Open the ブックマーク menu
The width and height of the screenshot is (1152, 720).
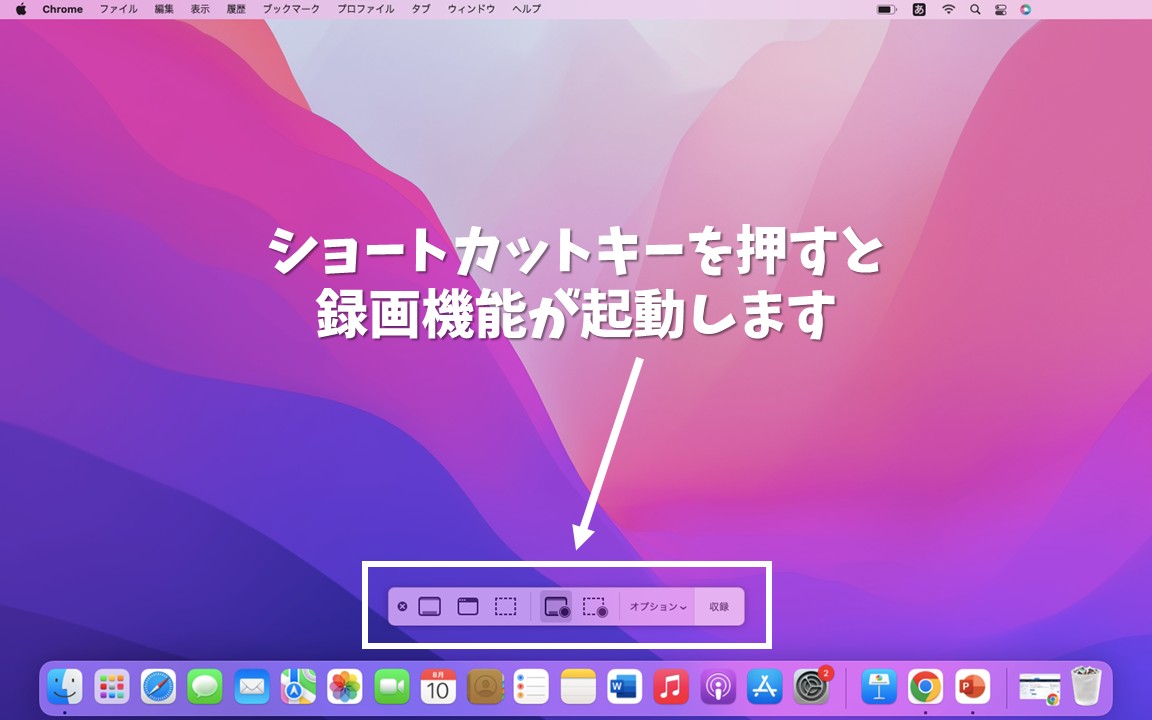tap(290, 9)
